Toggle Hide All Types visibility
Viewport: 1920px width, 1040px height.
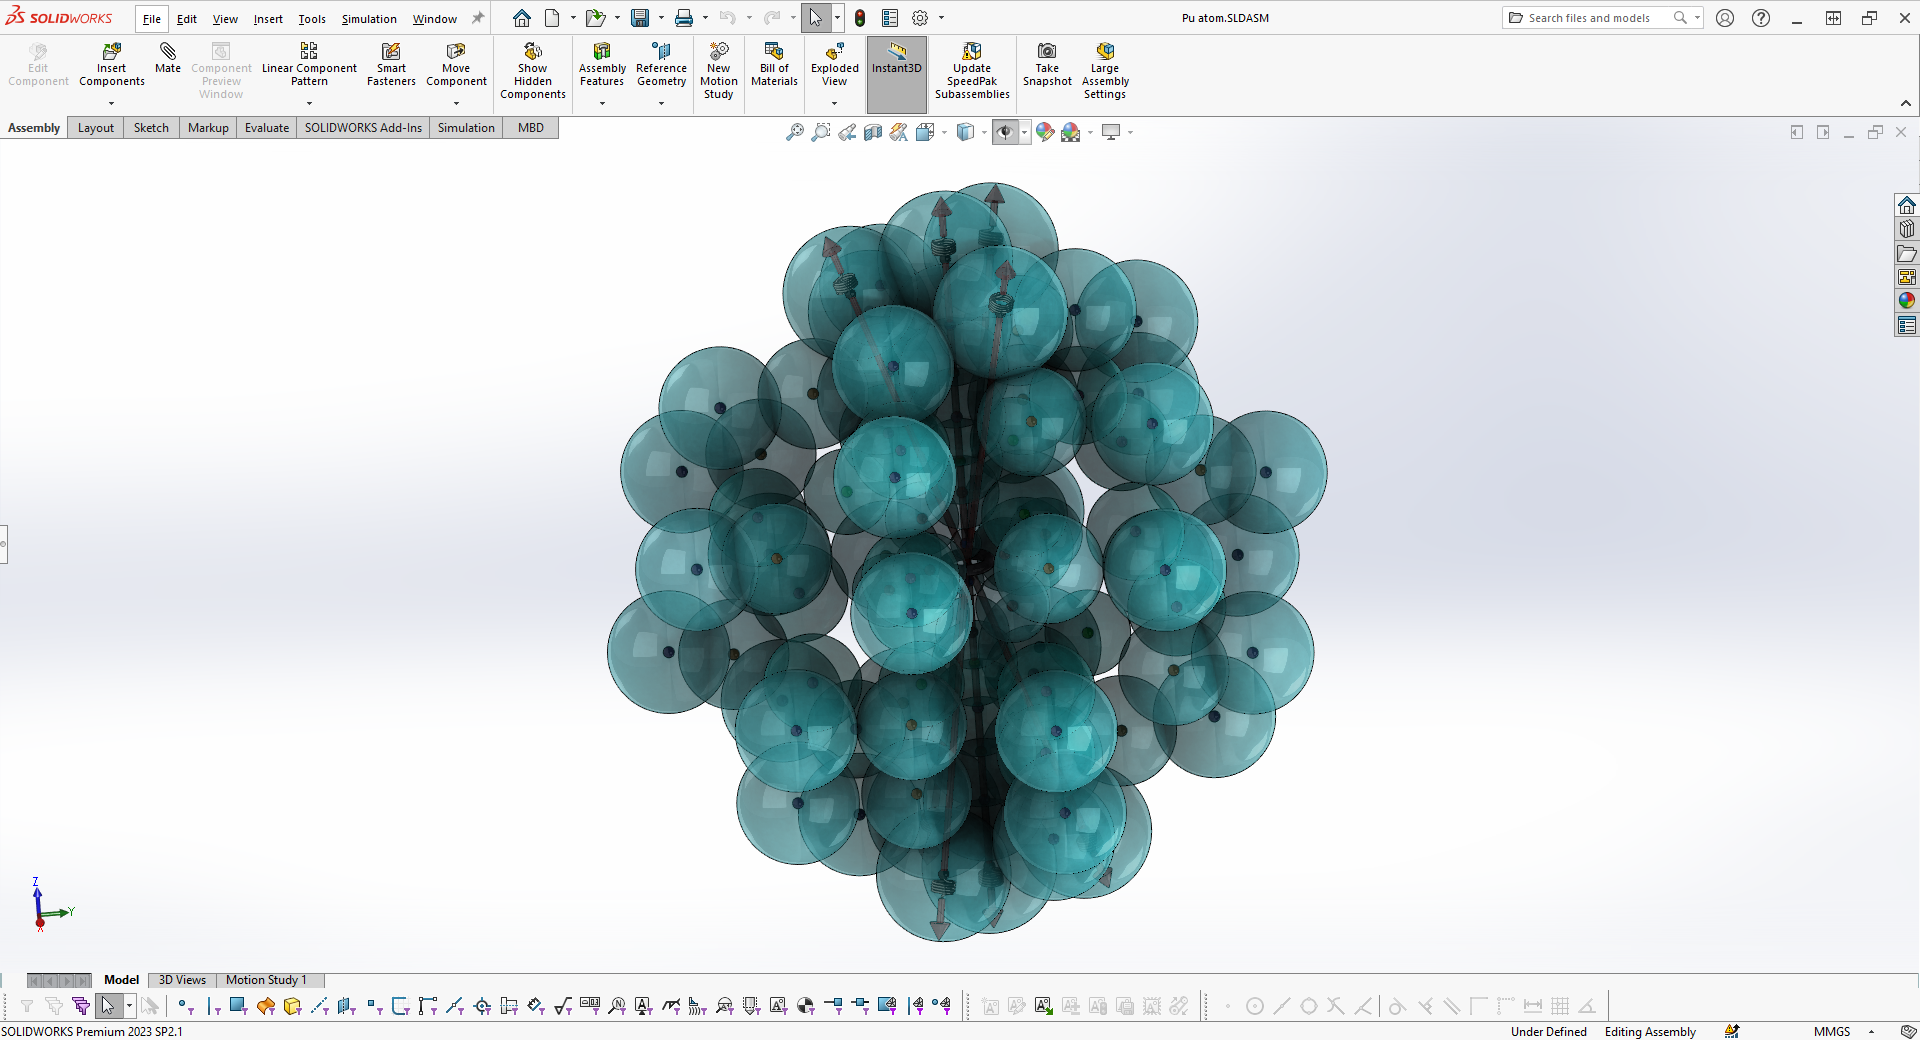[x=1005, y=131]
